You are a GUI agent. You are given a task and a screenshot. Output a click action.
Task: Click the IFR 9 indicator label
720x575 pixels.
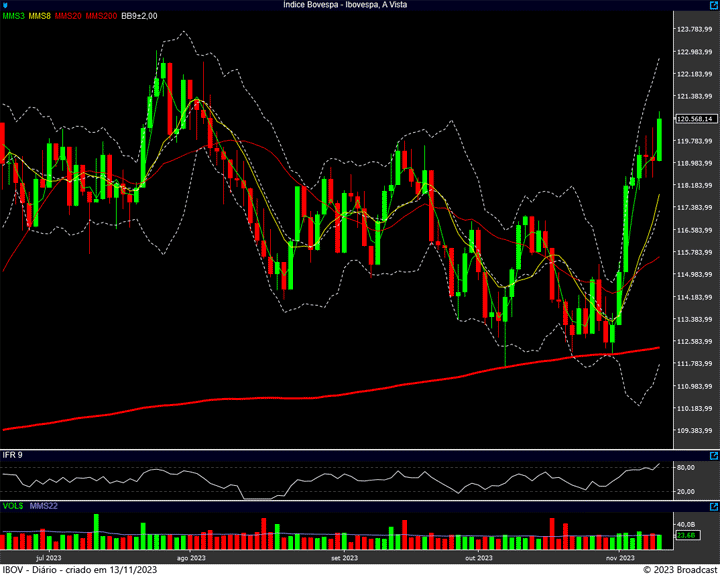tap(13, 455)
